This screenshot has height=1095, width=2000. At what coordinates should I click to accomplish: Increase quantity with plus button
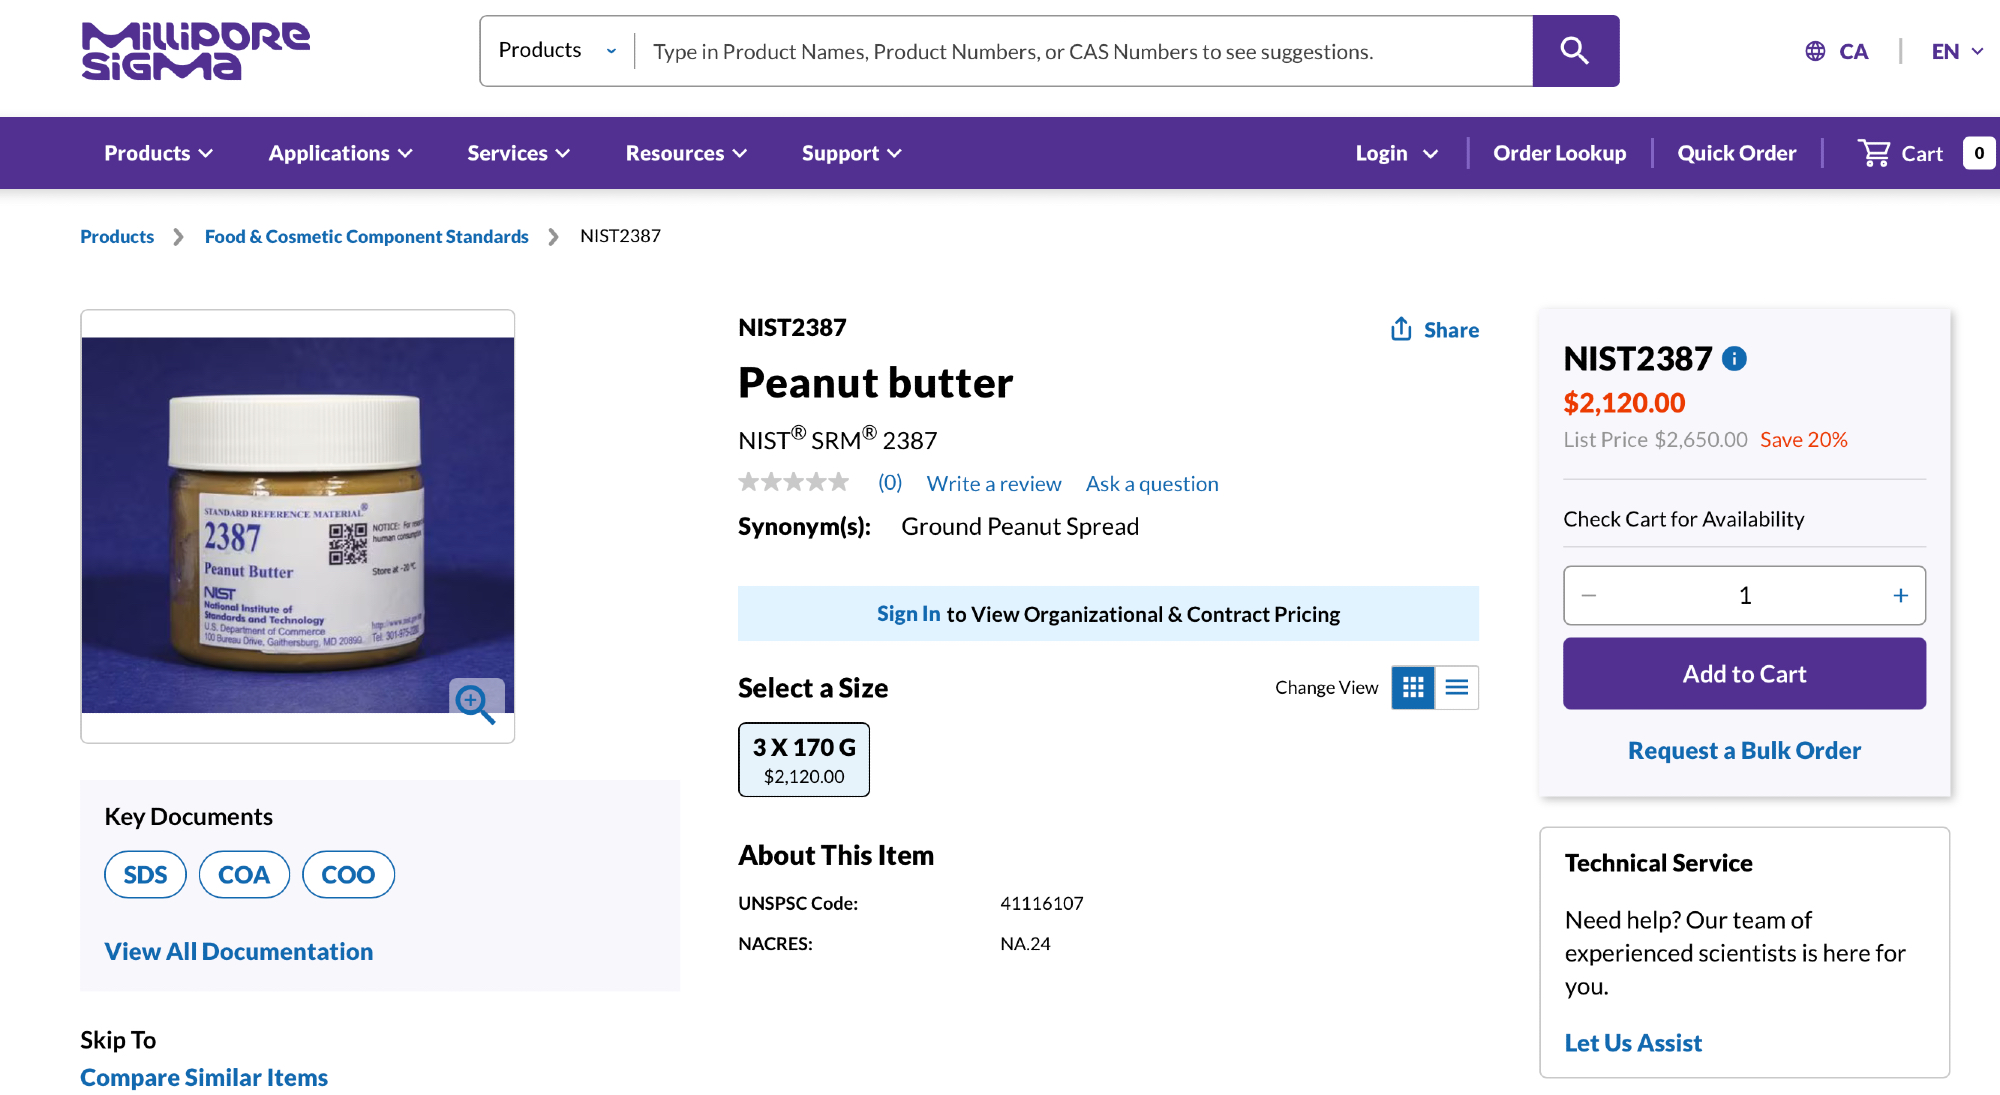click(1900, 596)
